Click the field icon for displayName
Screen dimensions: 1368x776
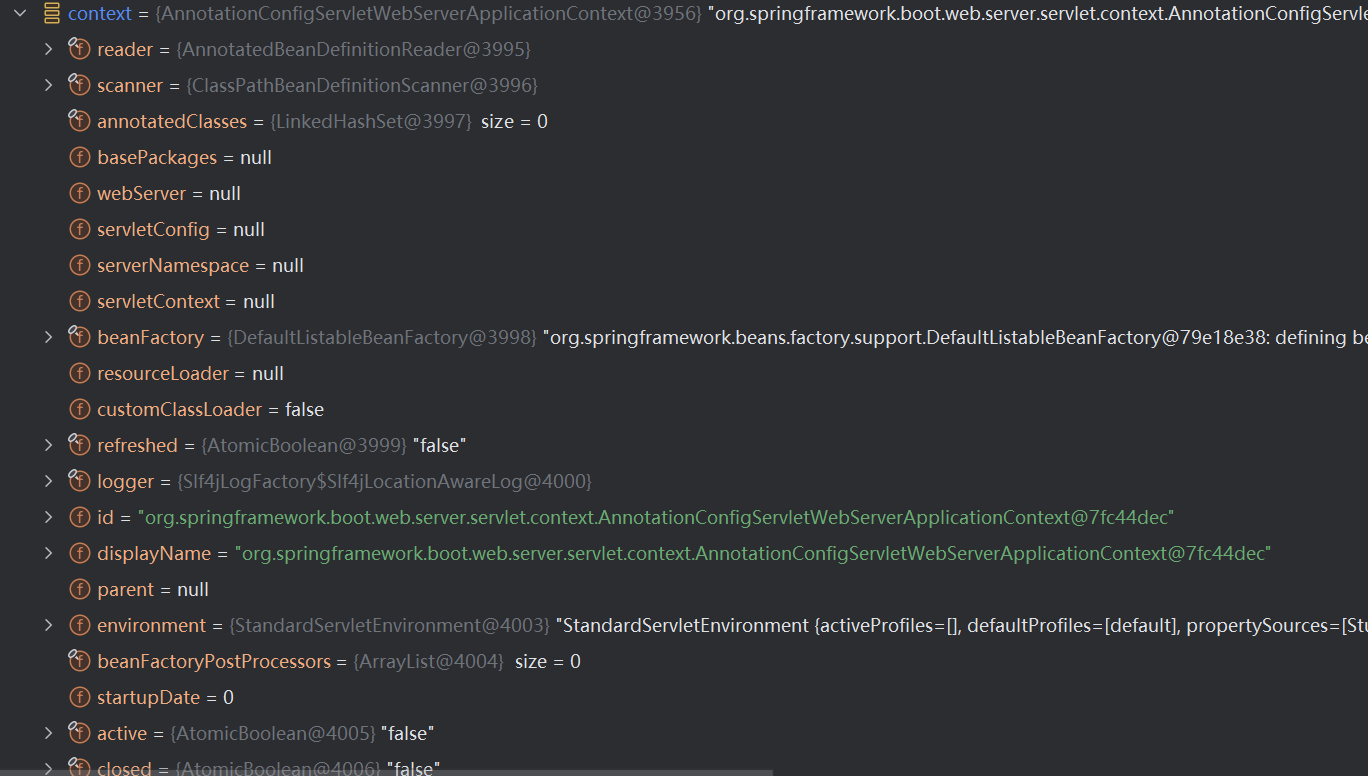click(x=79, y=553)
